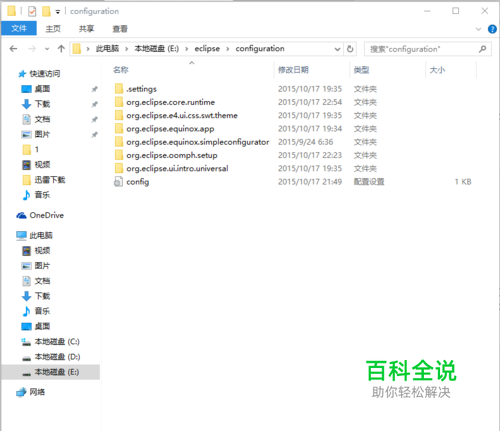The image size is (500, 431).
Task: Click the Forward navigation arrow
Action: [x=32, y=49]
